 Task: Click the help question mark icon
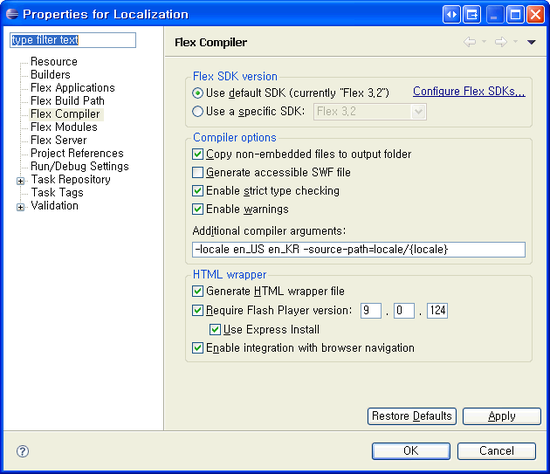click(x=23, y=451)
